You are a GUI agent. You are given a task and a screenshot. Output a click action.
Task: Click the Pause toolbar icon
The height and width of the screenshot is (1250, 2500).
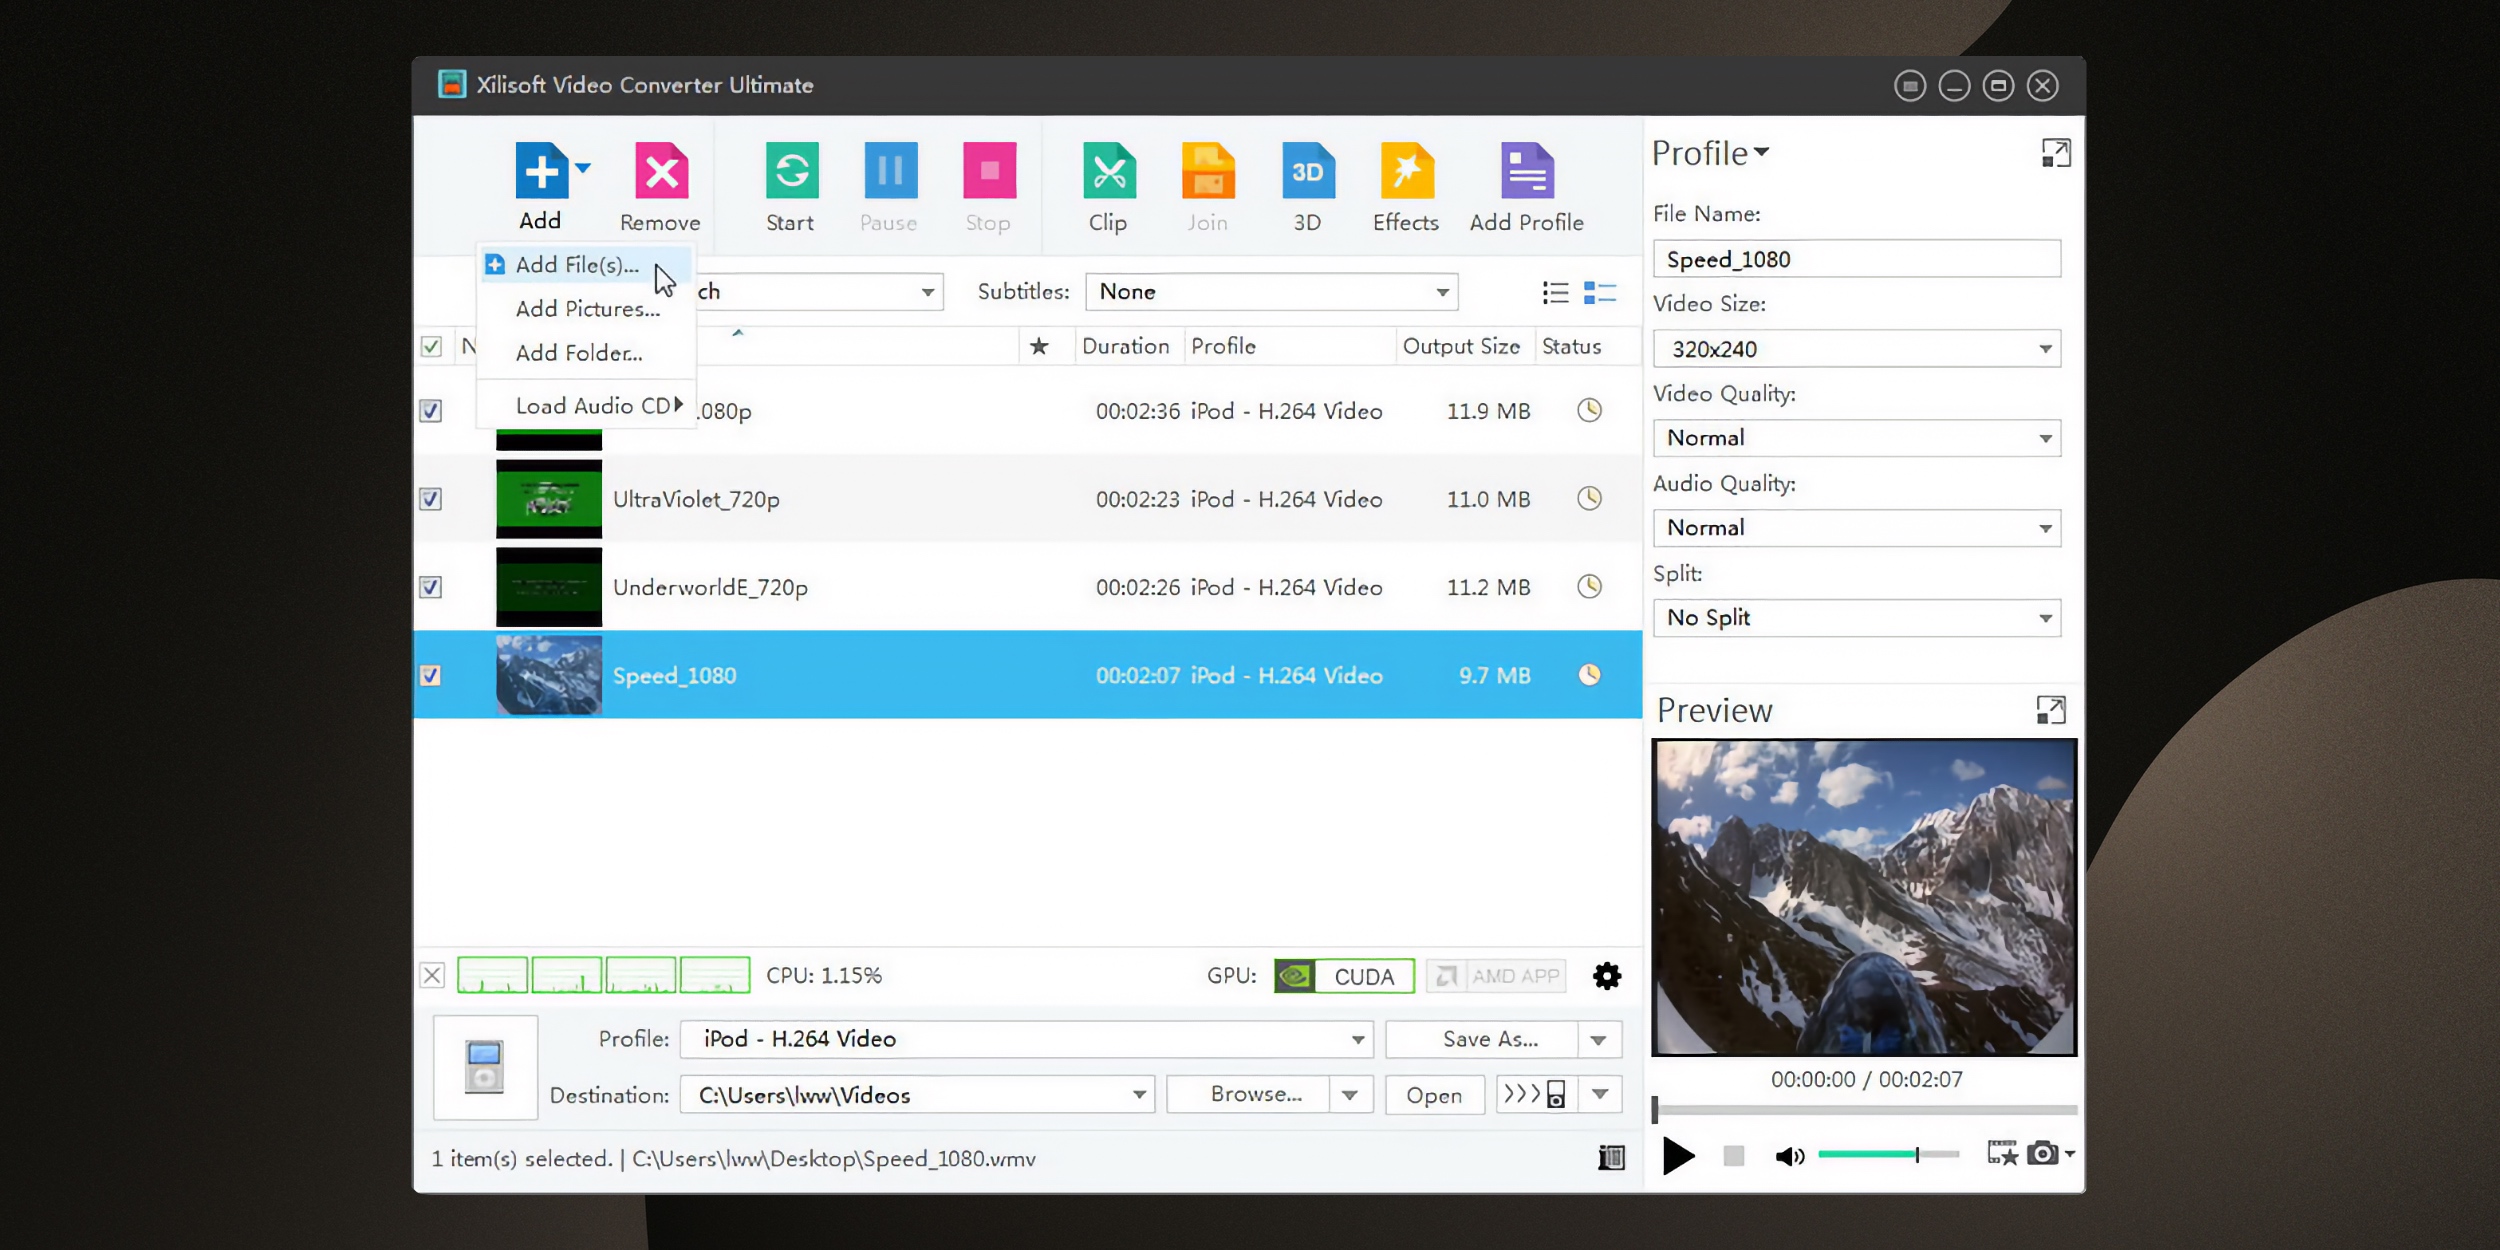pyautogui.click(x=890, y=172)
